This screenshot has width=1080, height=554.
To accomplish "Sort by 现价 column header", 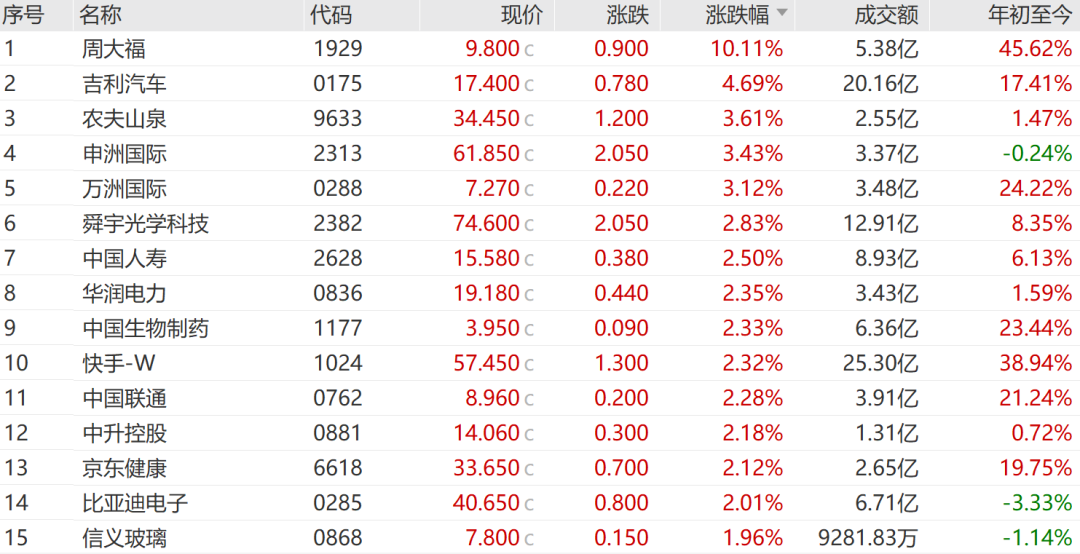I will pos(521,15).
